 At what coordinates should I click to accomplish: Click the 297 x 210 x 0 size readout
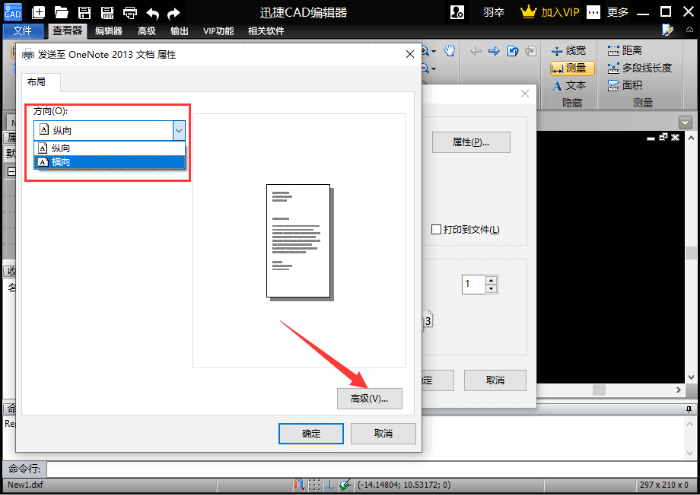tap(664, 485)
